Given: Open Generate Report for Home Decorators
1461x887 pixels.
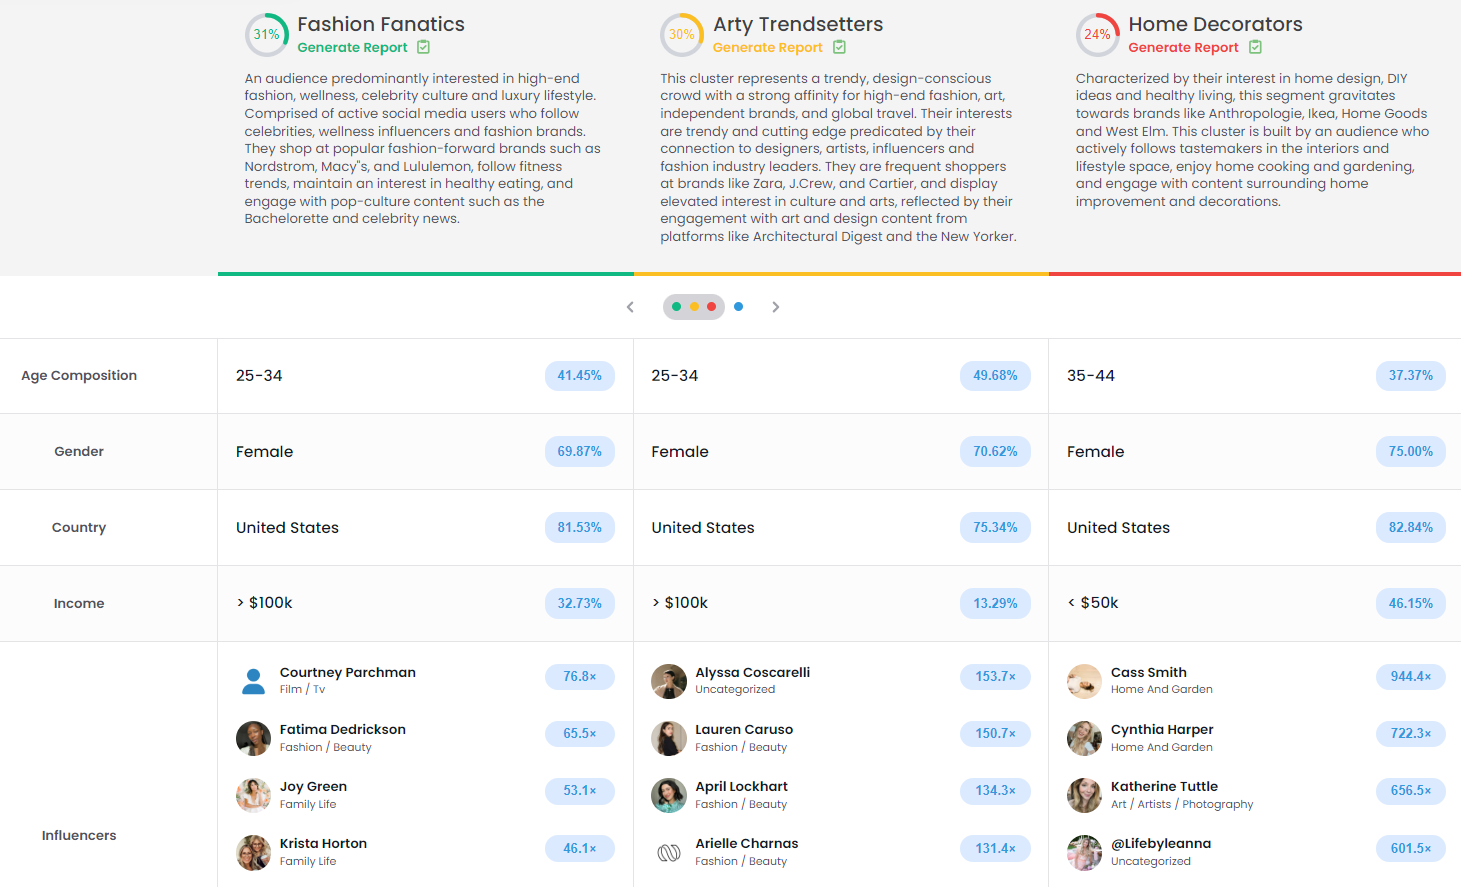Looking at the screenshot, I should pos(1183,47).
